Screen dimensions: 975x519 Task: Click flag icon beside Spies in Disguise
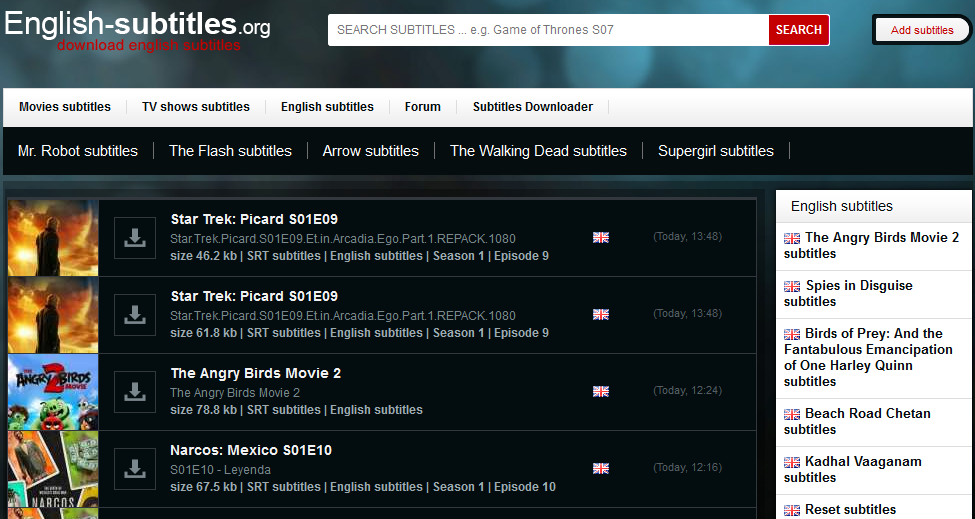[x=792, y=286]
